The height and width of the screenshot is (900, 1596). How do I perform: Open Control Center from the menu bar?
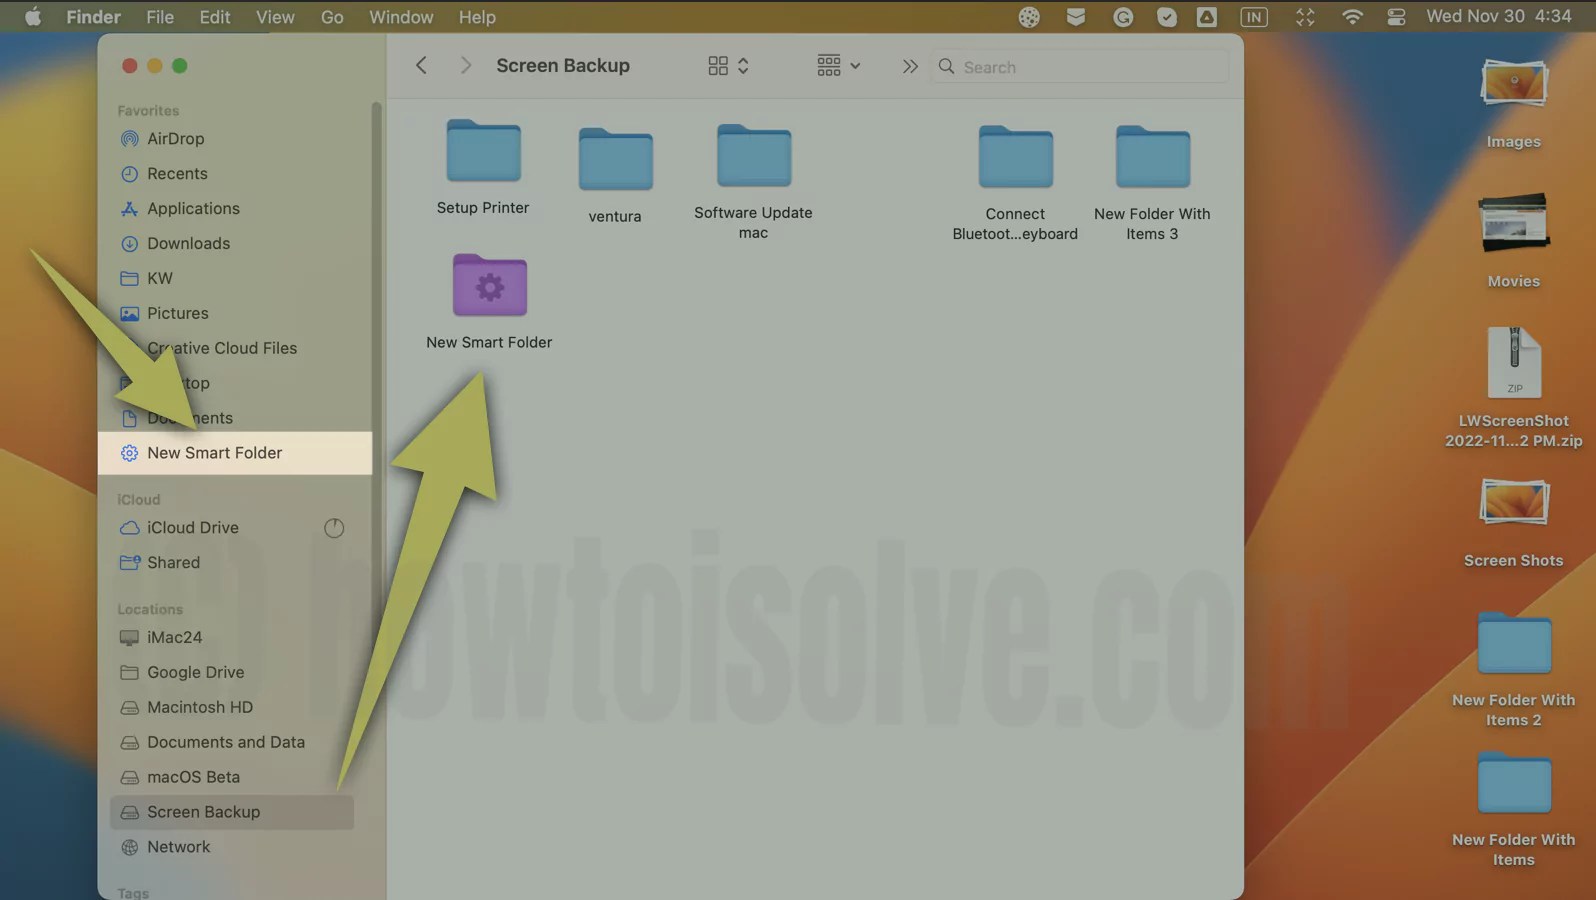1397,17
